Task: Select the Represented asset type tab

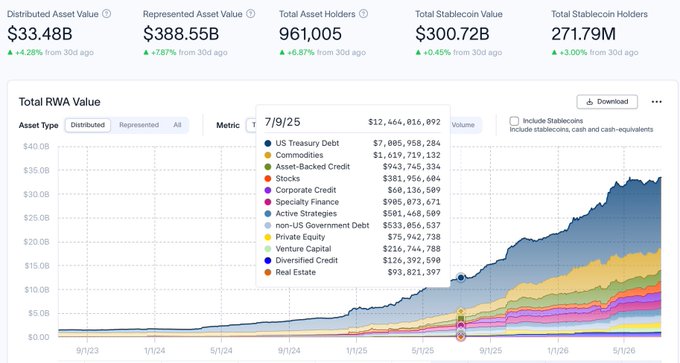Action: point(139,125)
